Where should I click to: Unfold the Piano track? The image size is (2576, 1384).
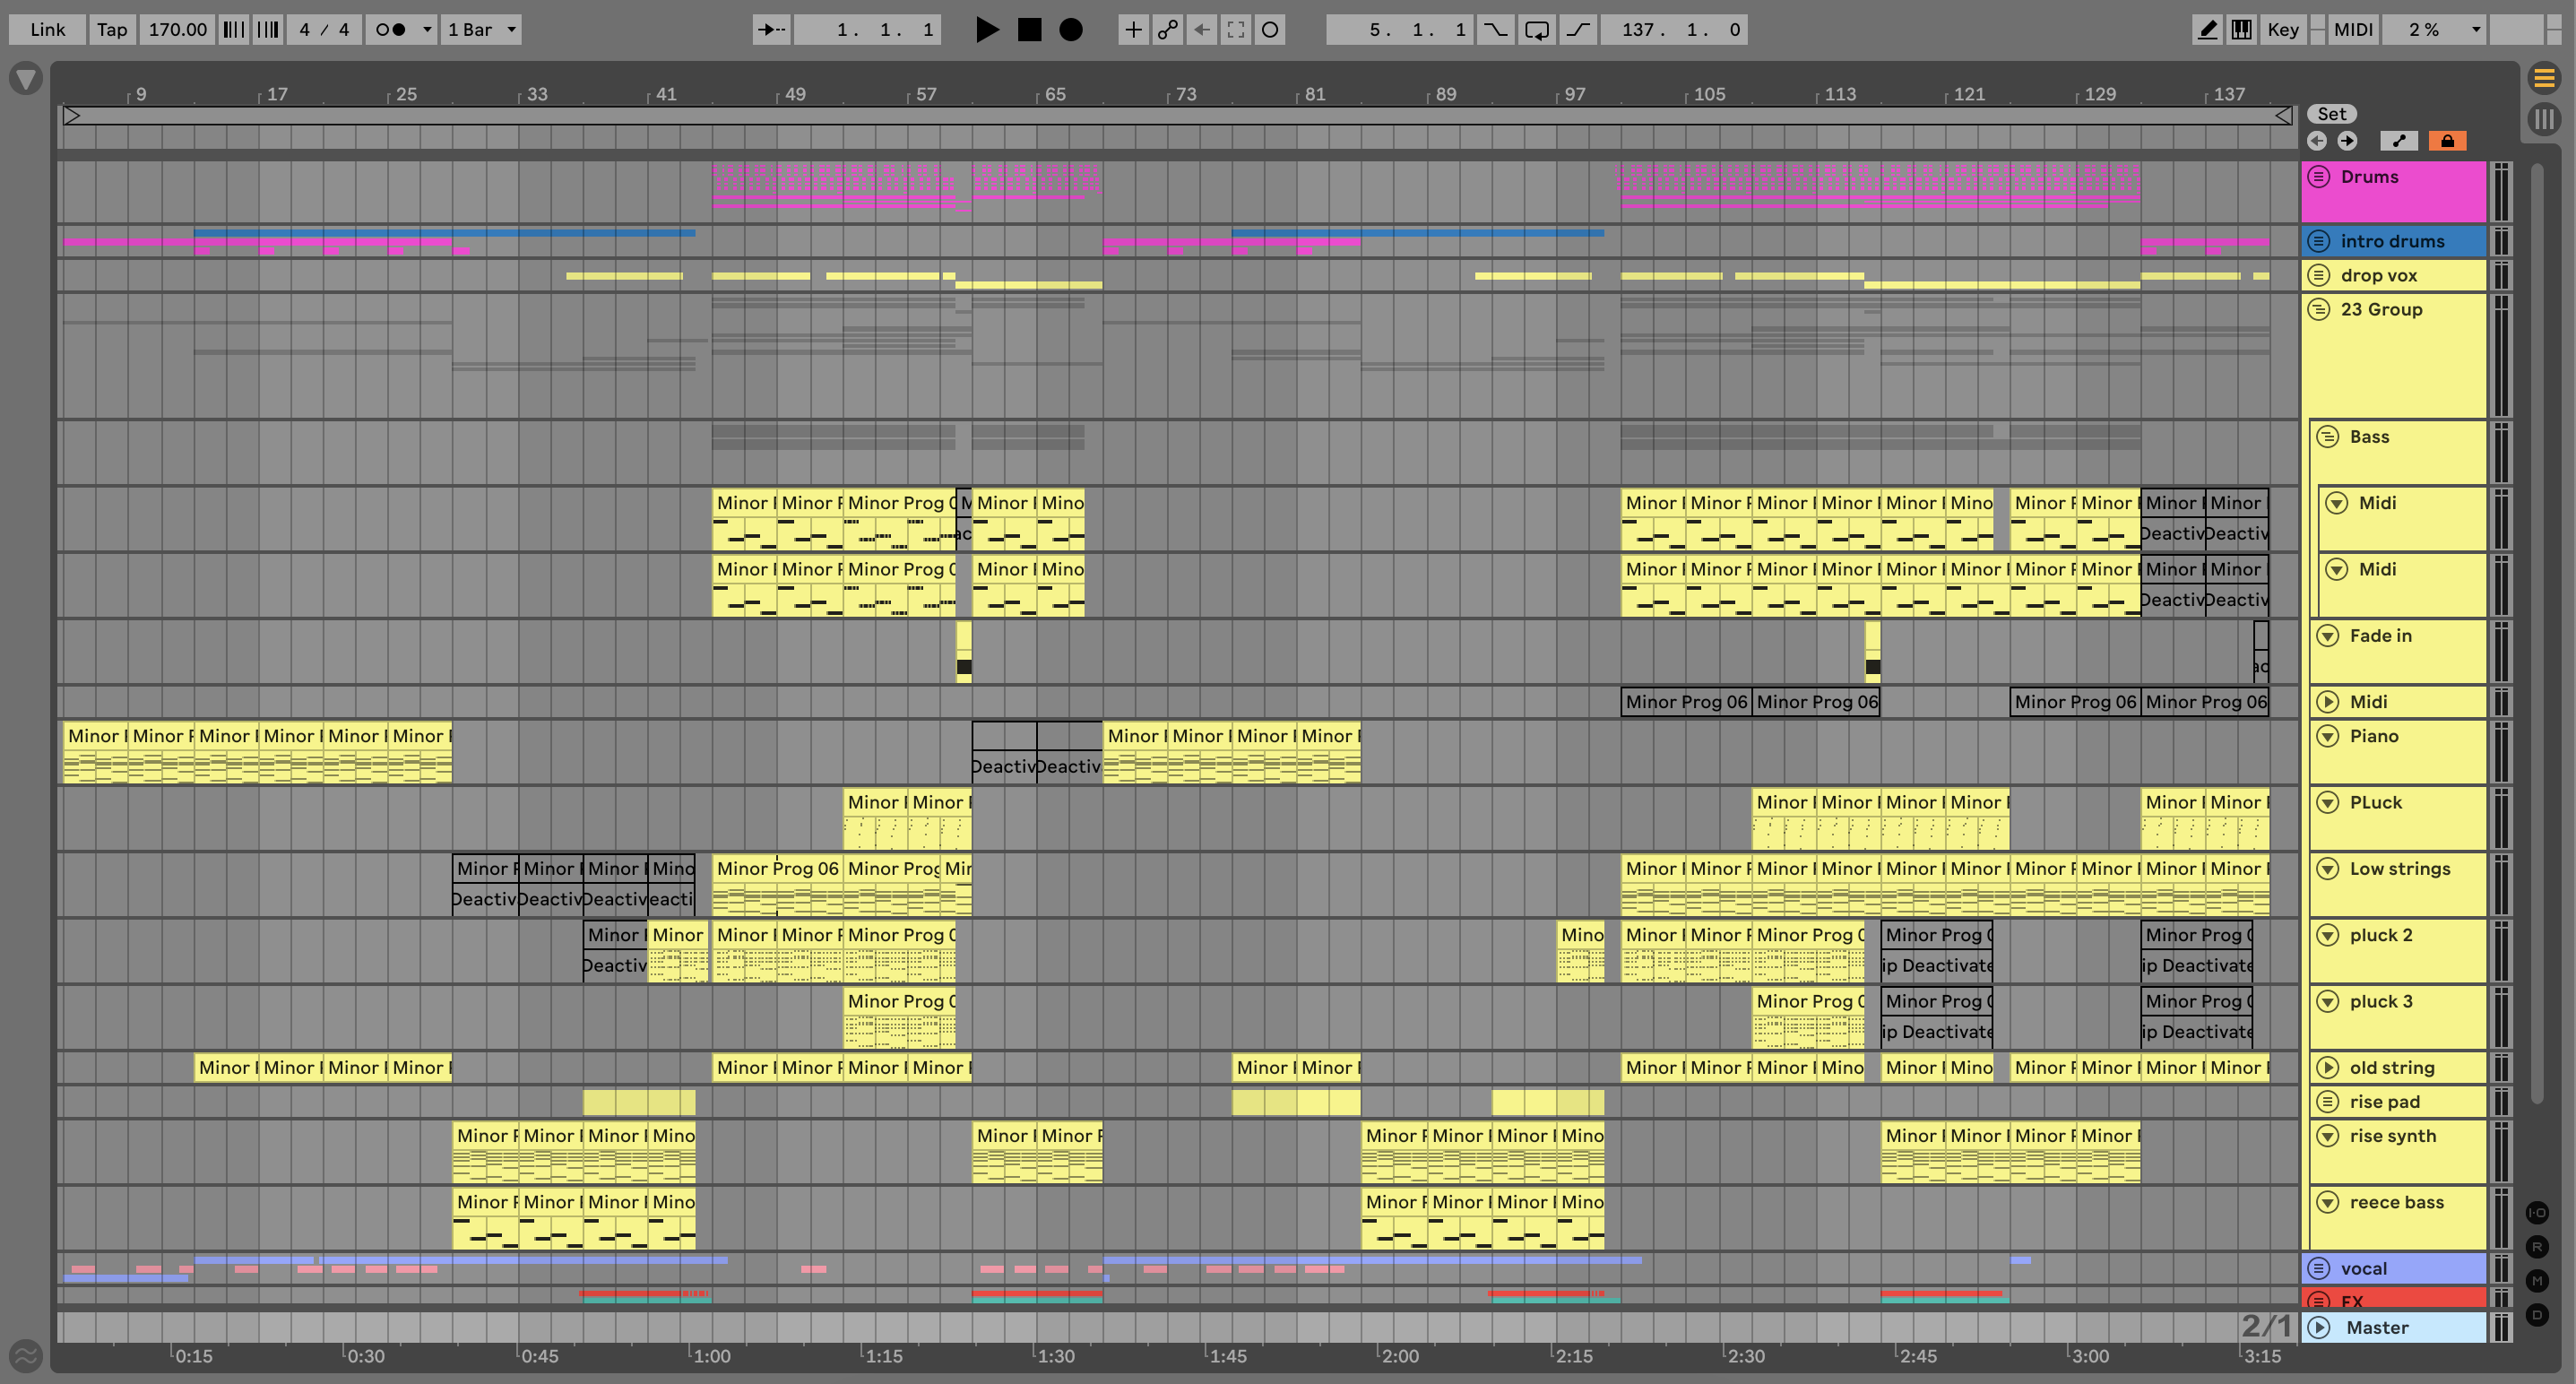tap(2327, 736)
